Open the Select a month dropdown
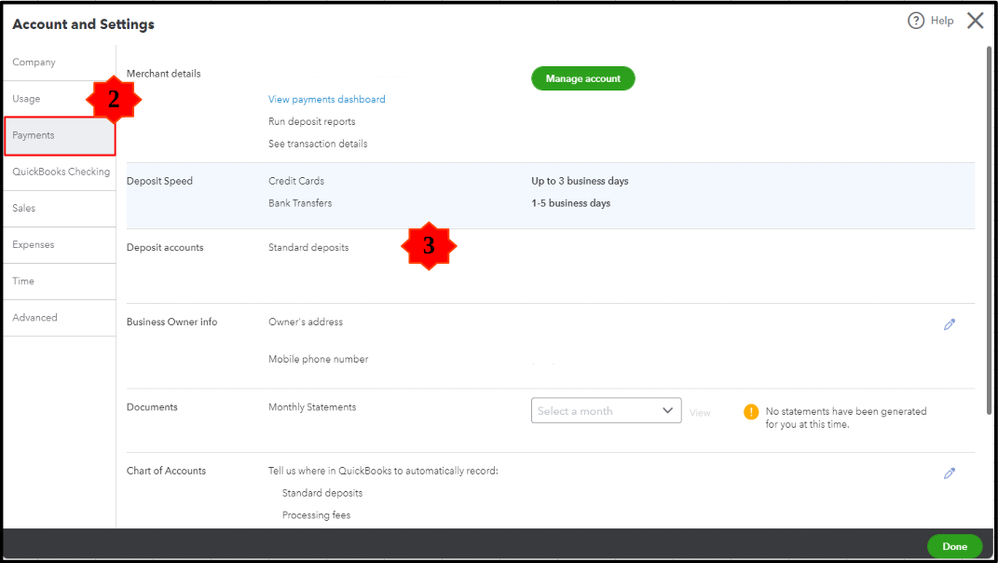The width and height of the screenshot is (998, 563). point(606,410)
